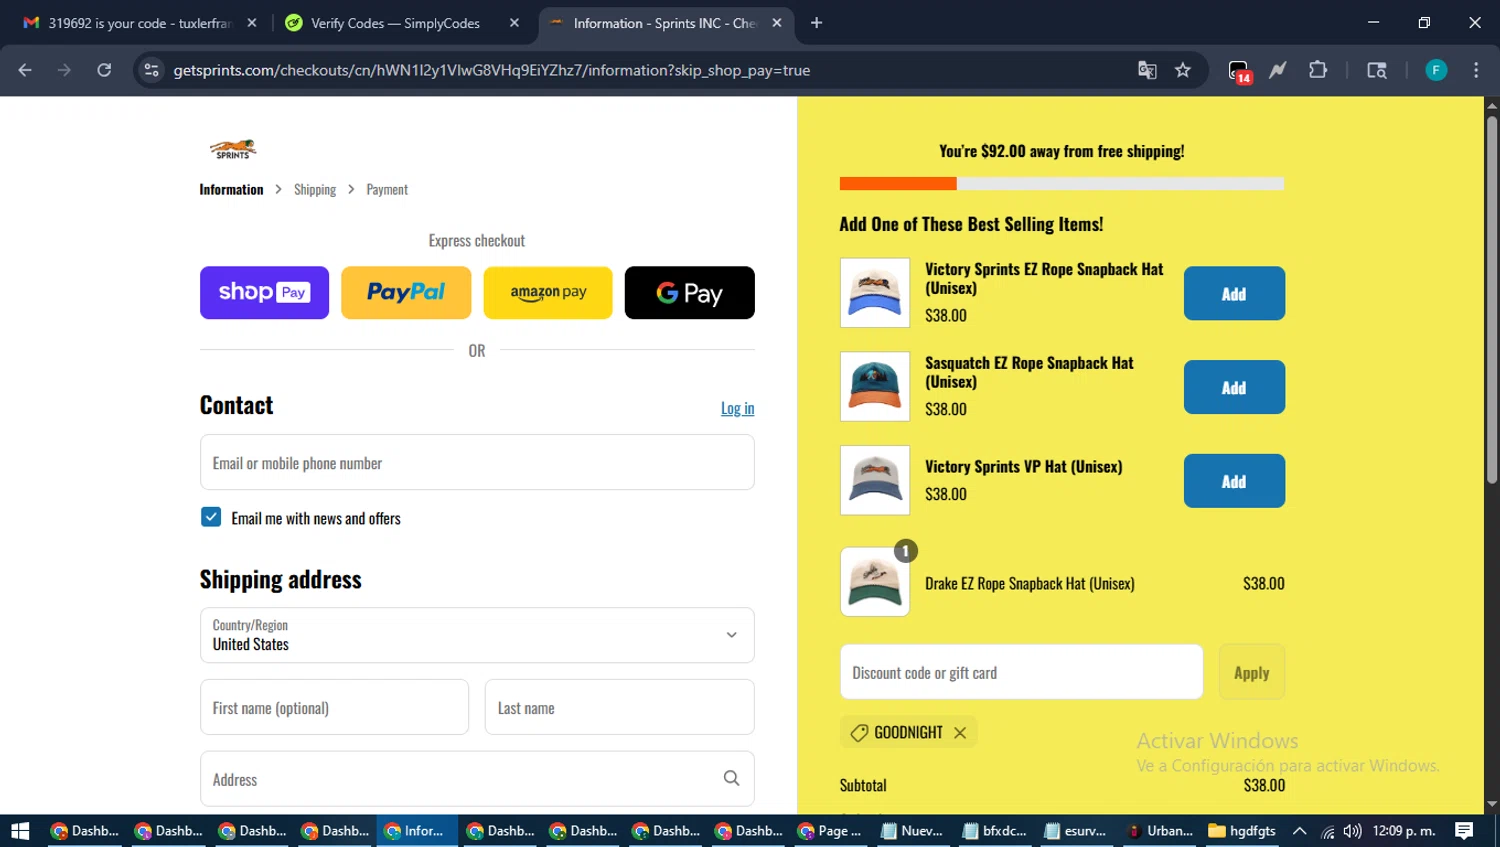The image size is (1500, 847).
Task: Close the Gmail 319692 code tab
Action: [x=252, y=23]
